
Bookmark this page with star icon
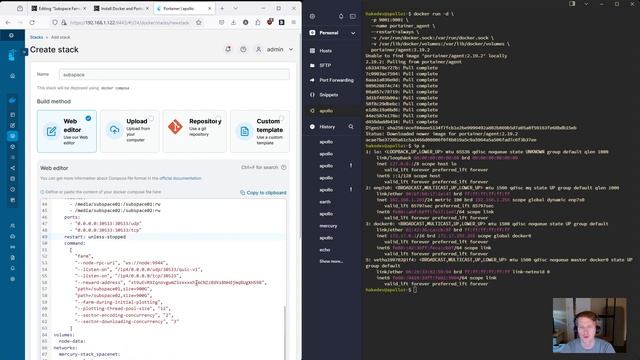(199, 22)
